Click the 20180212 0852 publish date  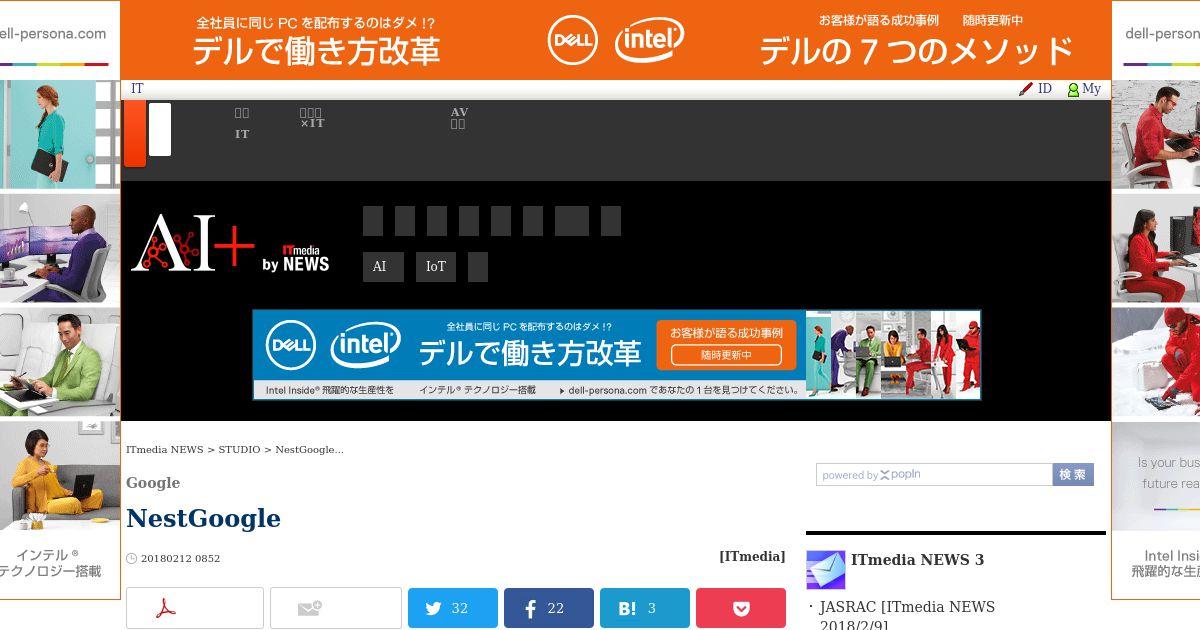coord(180,559)
